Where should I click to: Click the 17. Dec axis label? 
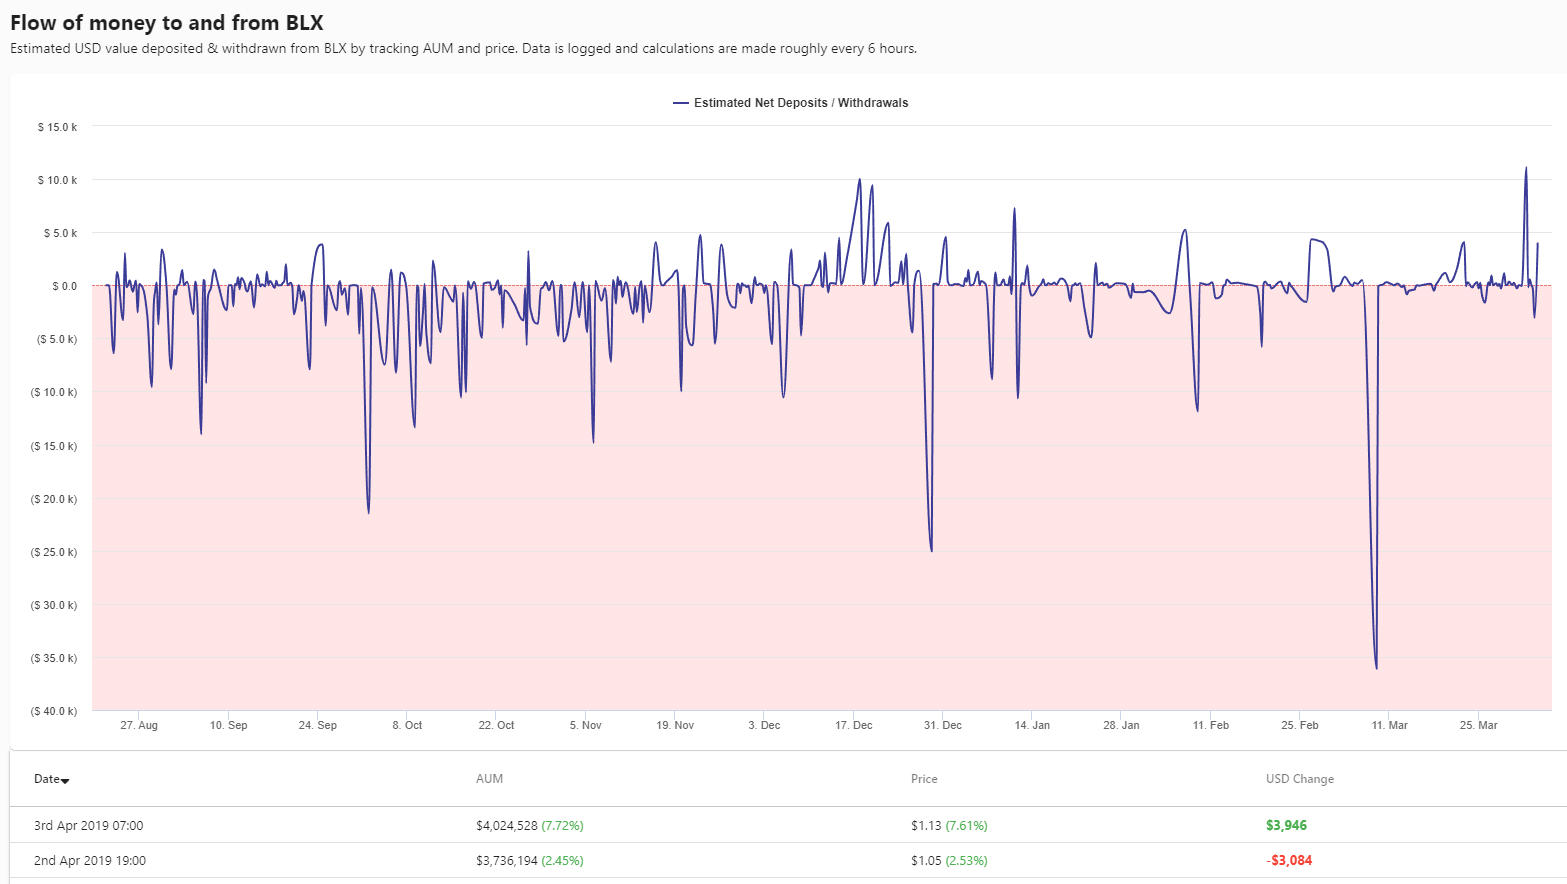tap(853, 725)
